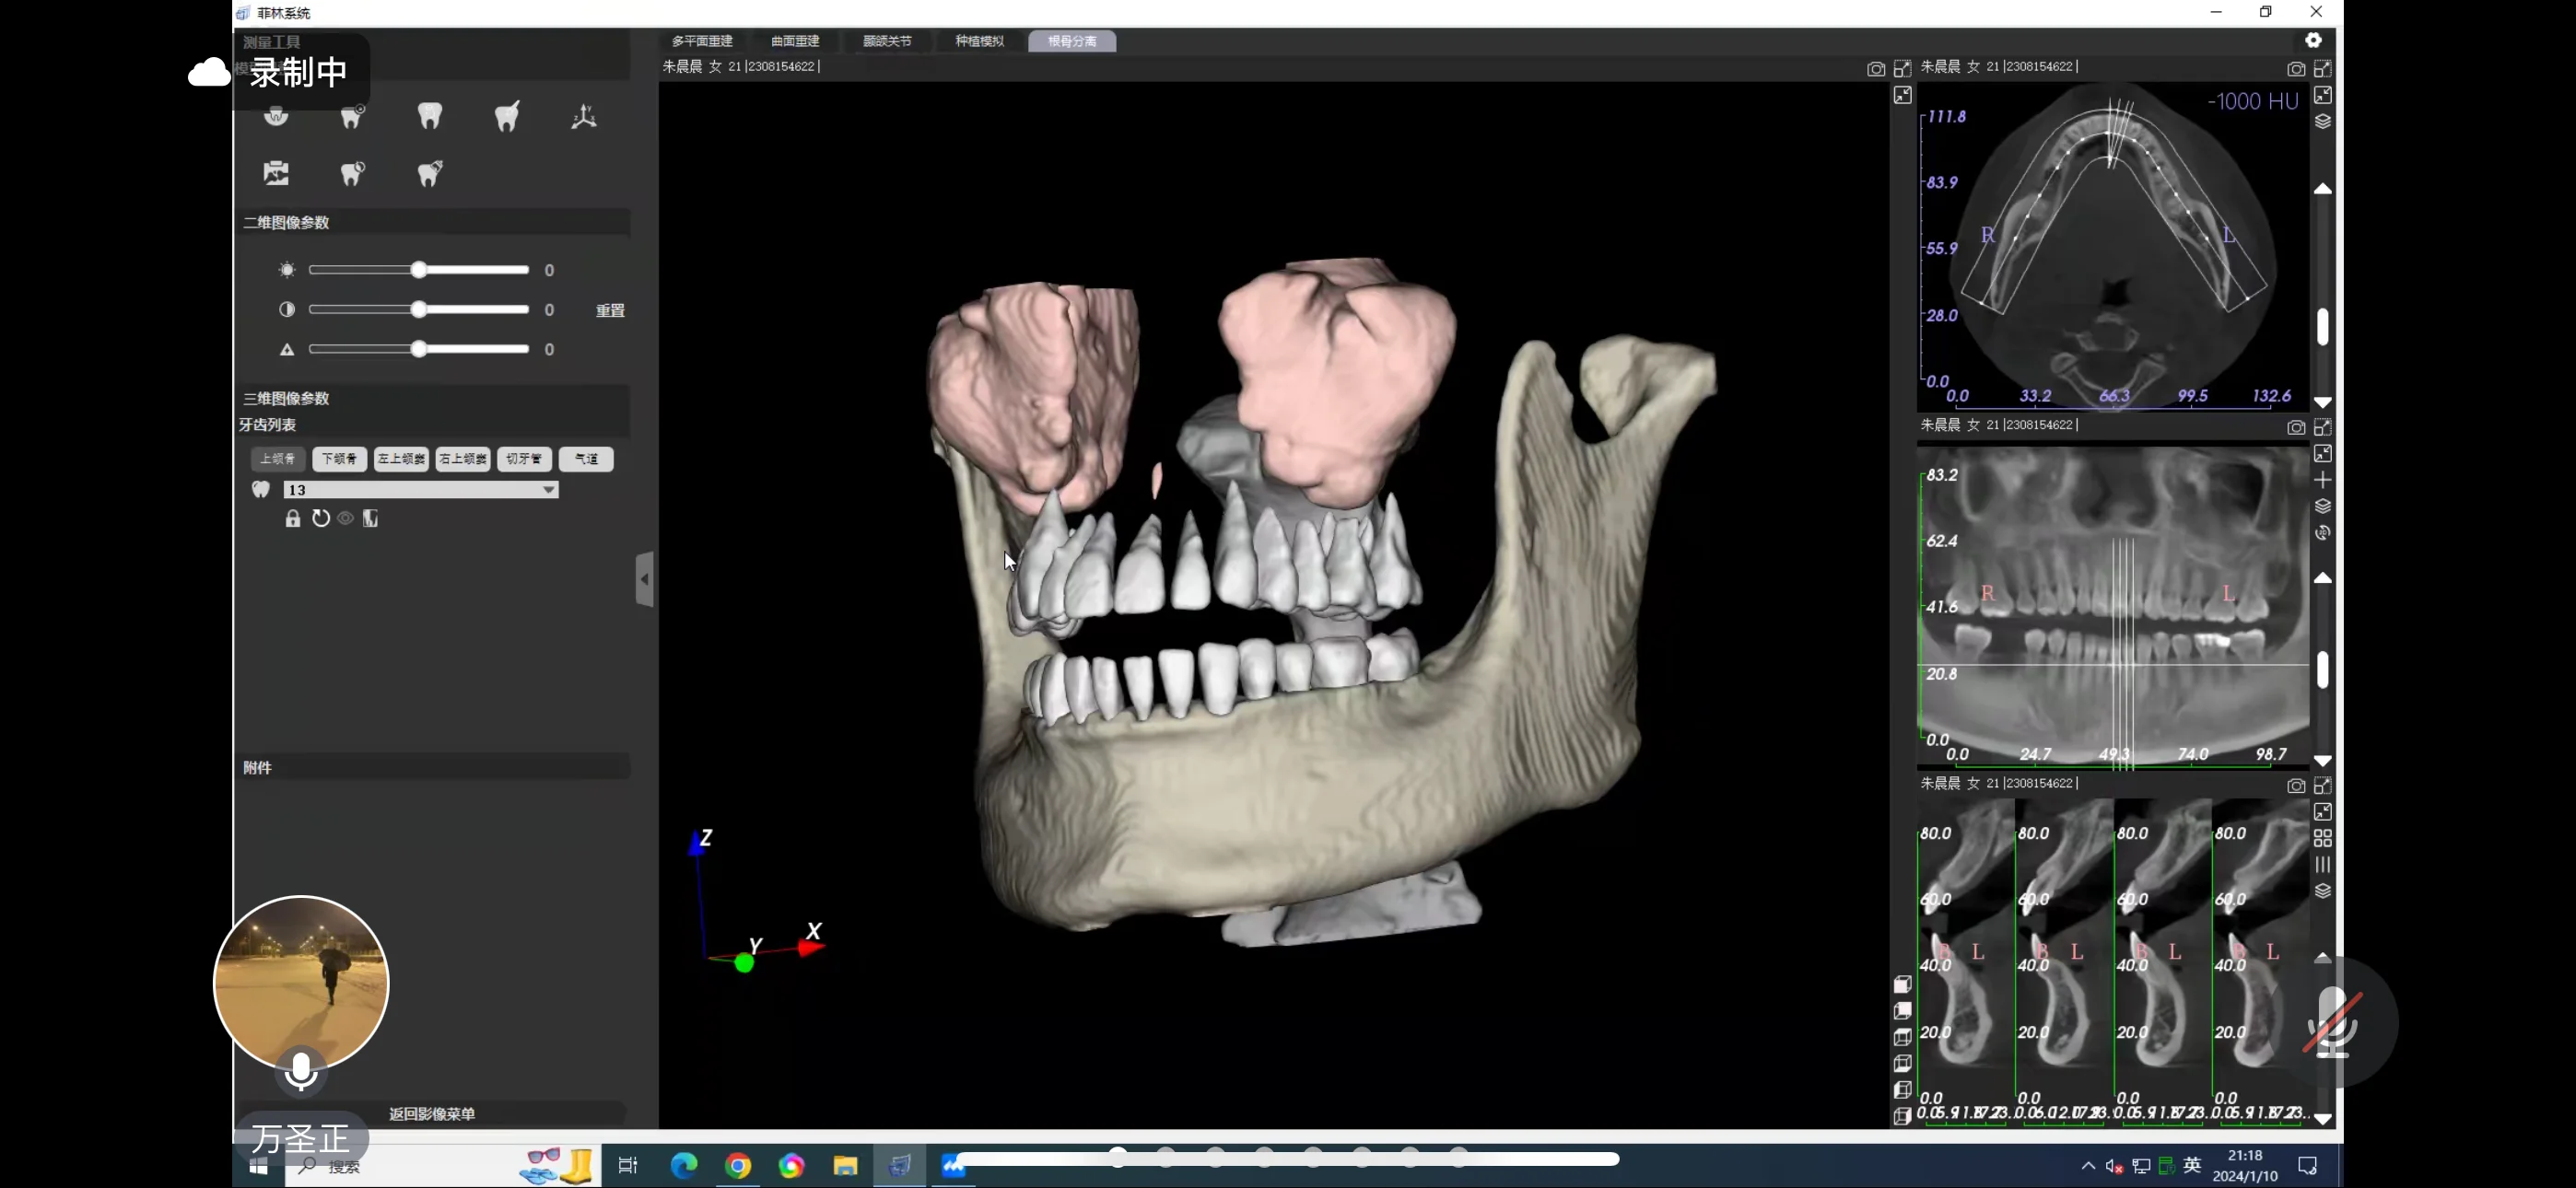Click 返回影像菜单 button
This screenshot has width=2576, height=1188.
[x=431, y=1113]
